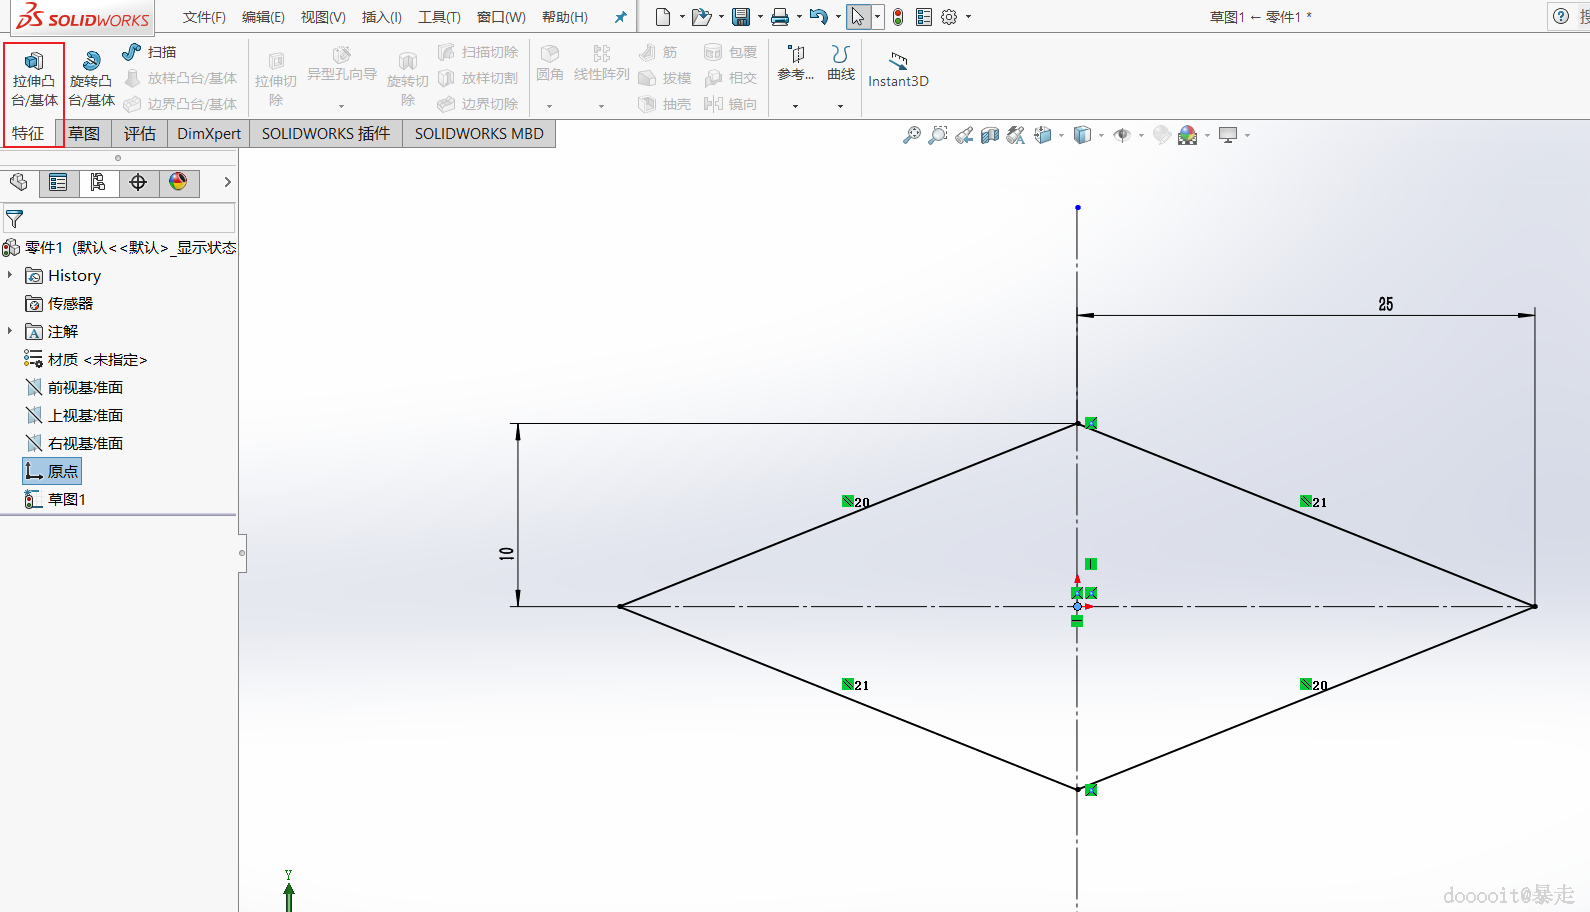Toggle the Instant3D mode button

click(x=898, y=70)
